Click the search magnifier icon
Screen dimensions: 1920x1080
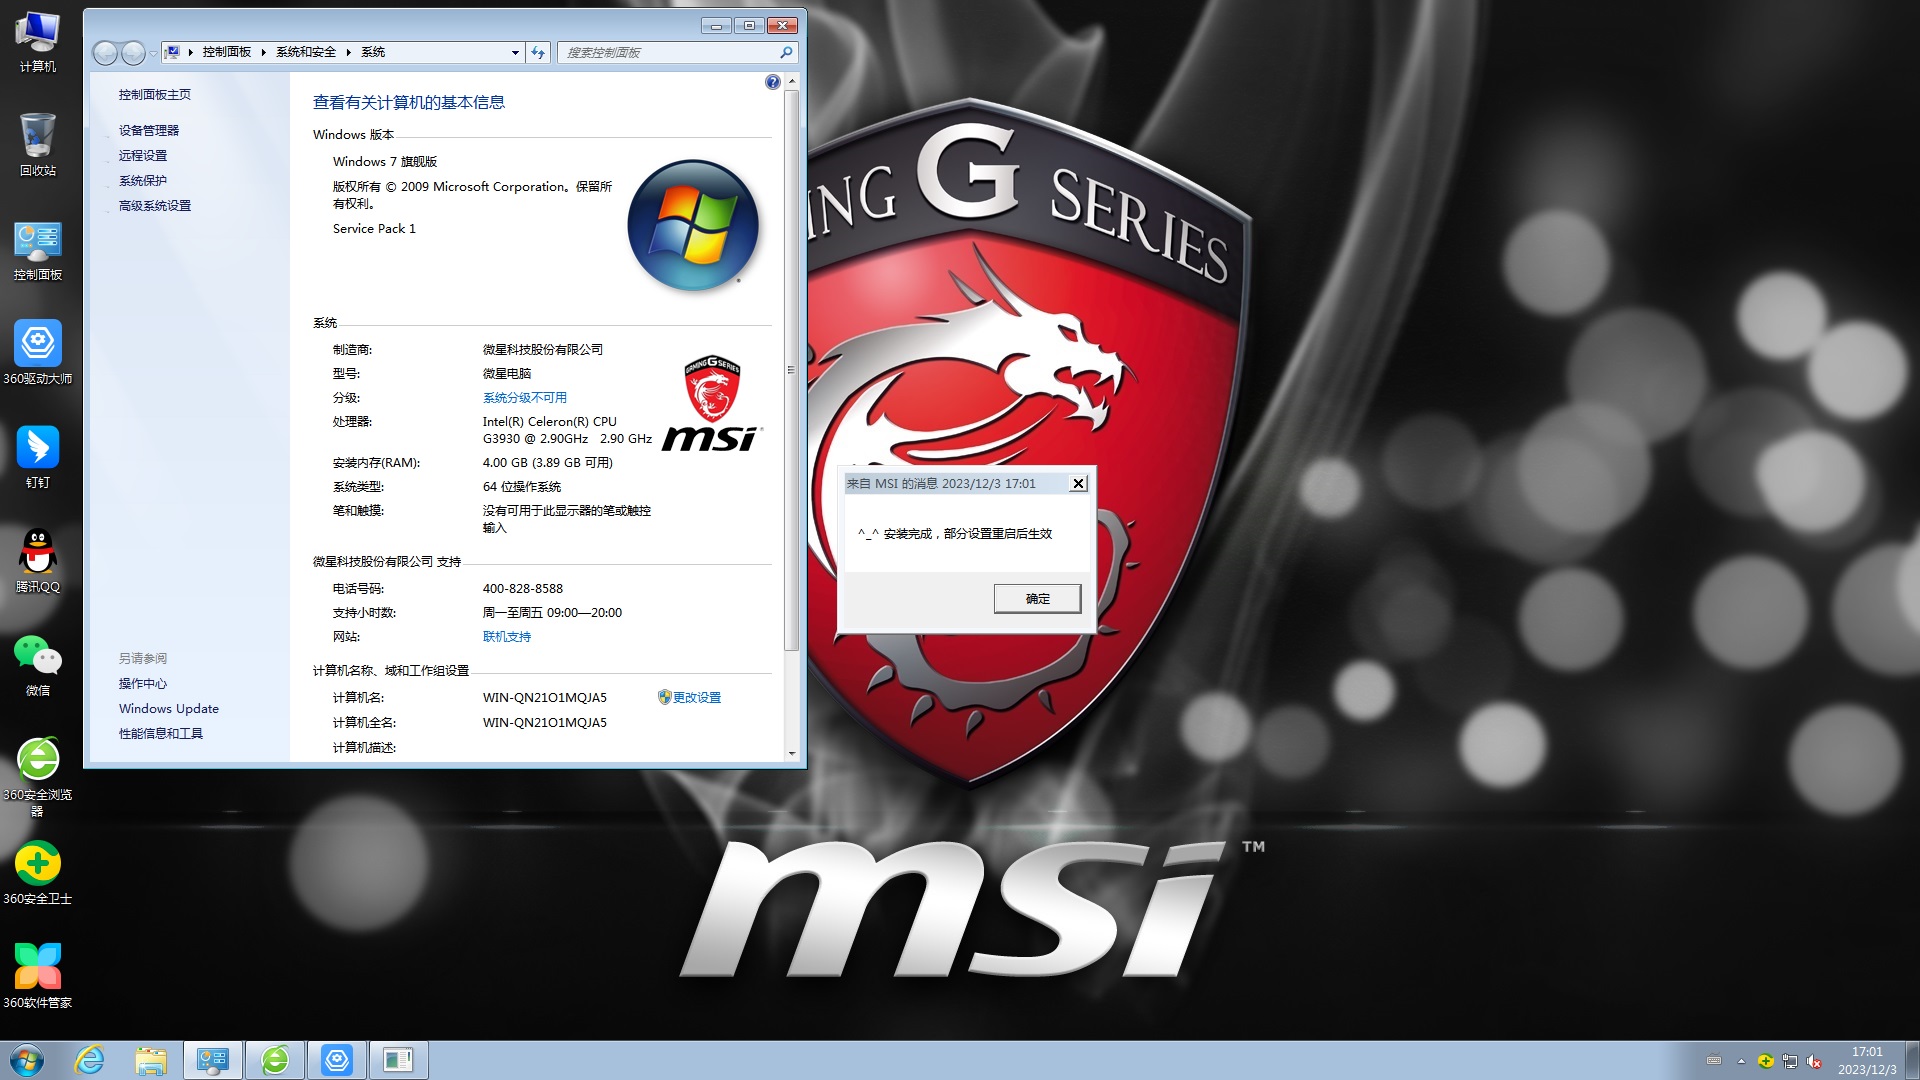point(786,52)
